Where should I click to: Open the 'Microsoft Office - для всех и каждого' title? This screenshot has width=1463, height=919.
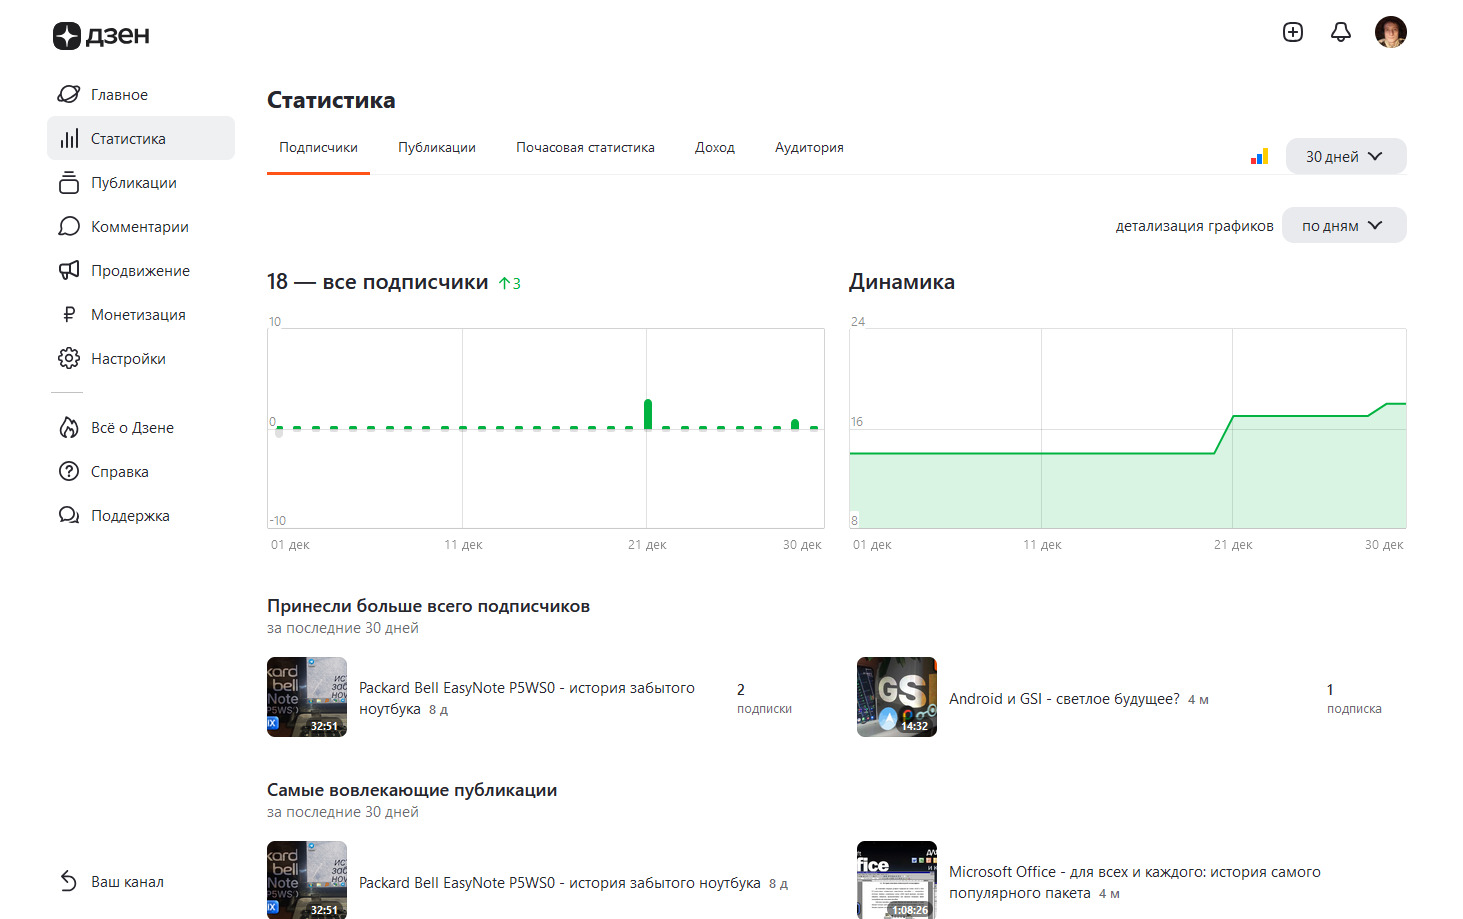click(x=1135, y=882)
